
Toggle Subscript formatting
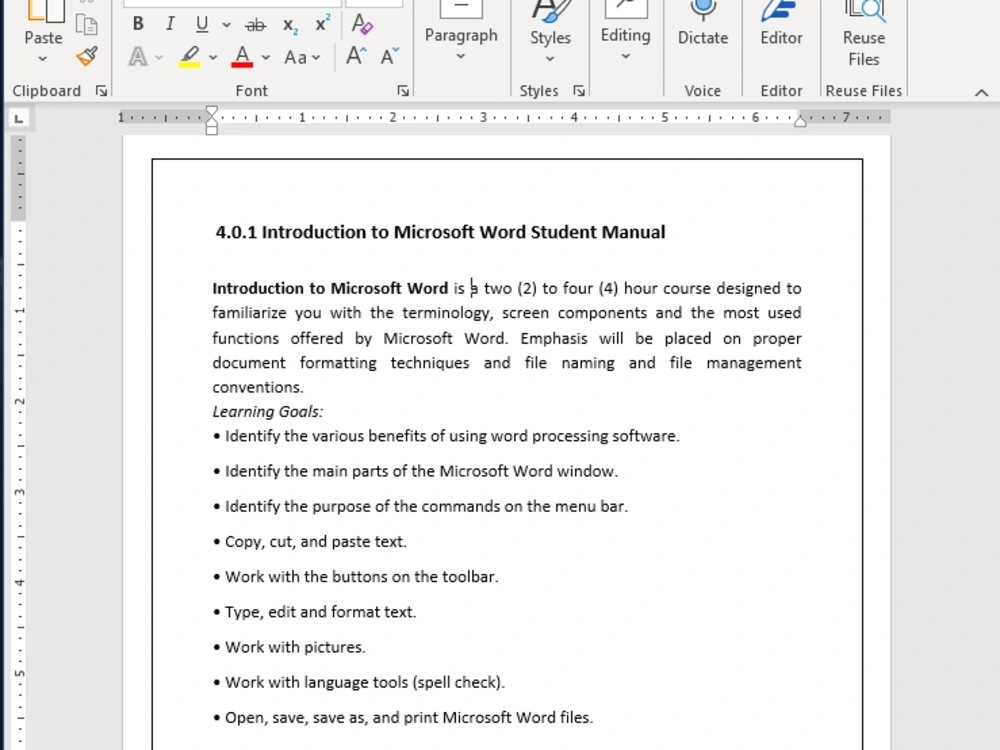tap(290, 25)
